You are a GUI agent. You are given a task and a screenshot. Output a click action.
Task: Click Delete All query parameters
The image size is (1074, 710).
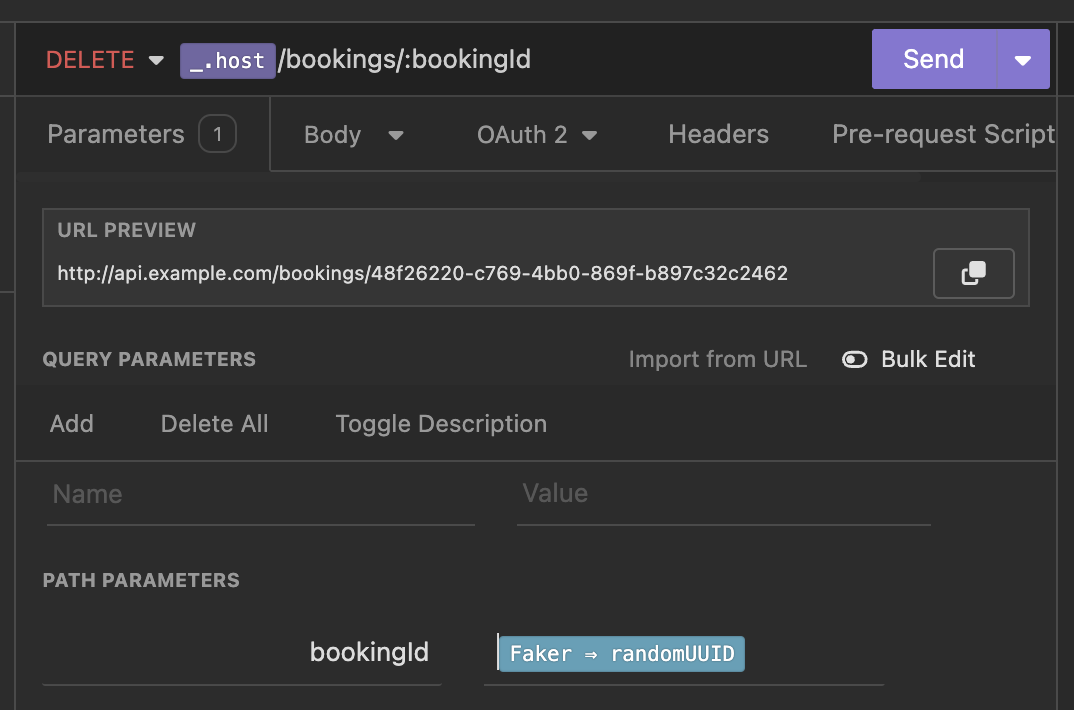coord(214,424)
